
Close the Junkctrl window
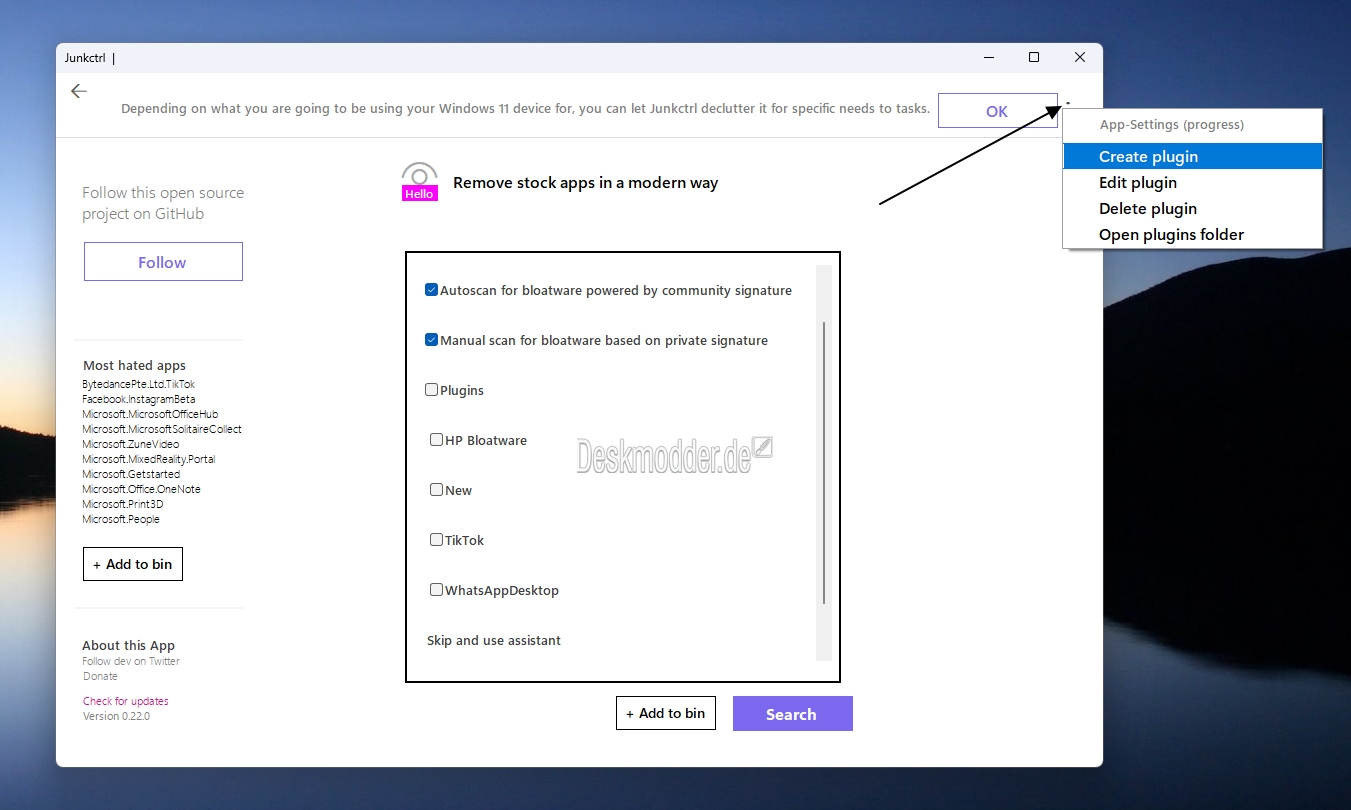pyautogui.click(x=1080, y=58)
